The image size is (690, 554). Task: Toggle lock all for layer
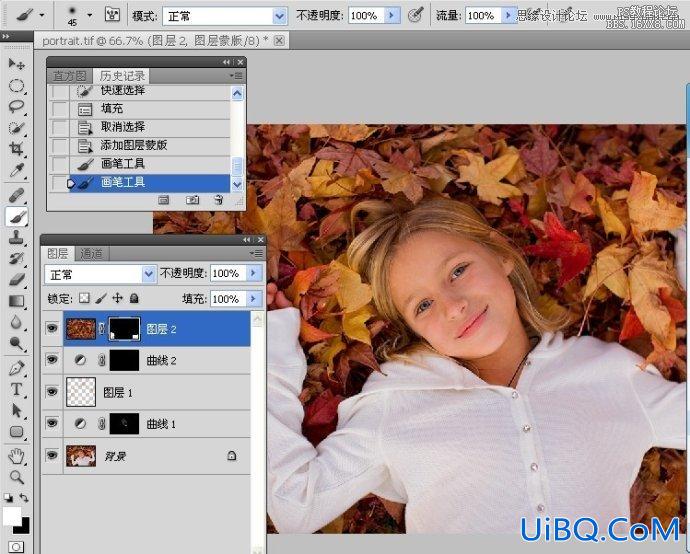point(134,298)
